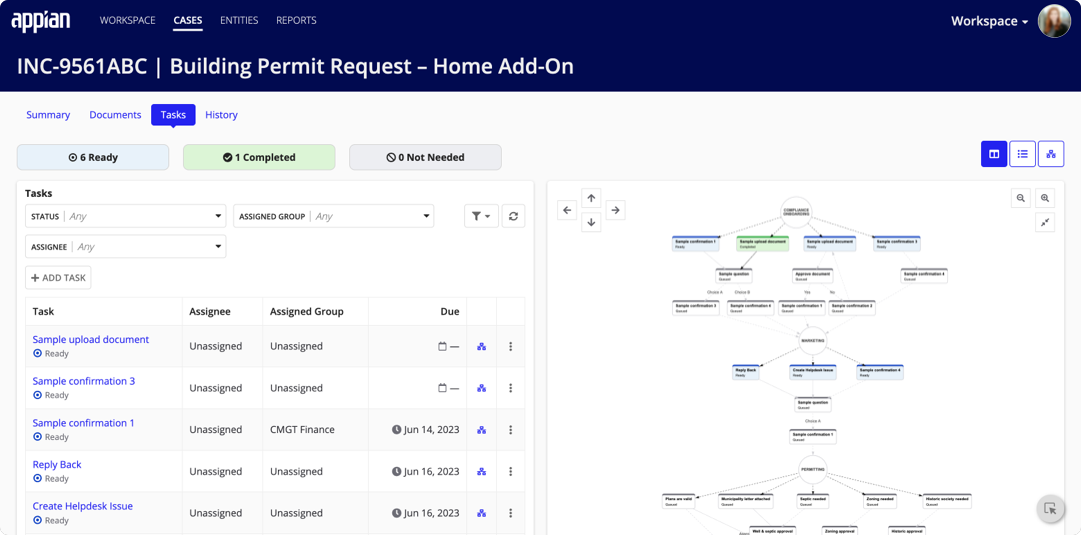This screenshot has width=1081, height=535.
Task: Zoom out on the workflow diagram
Action: point(1021,198)
